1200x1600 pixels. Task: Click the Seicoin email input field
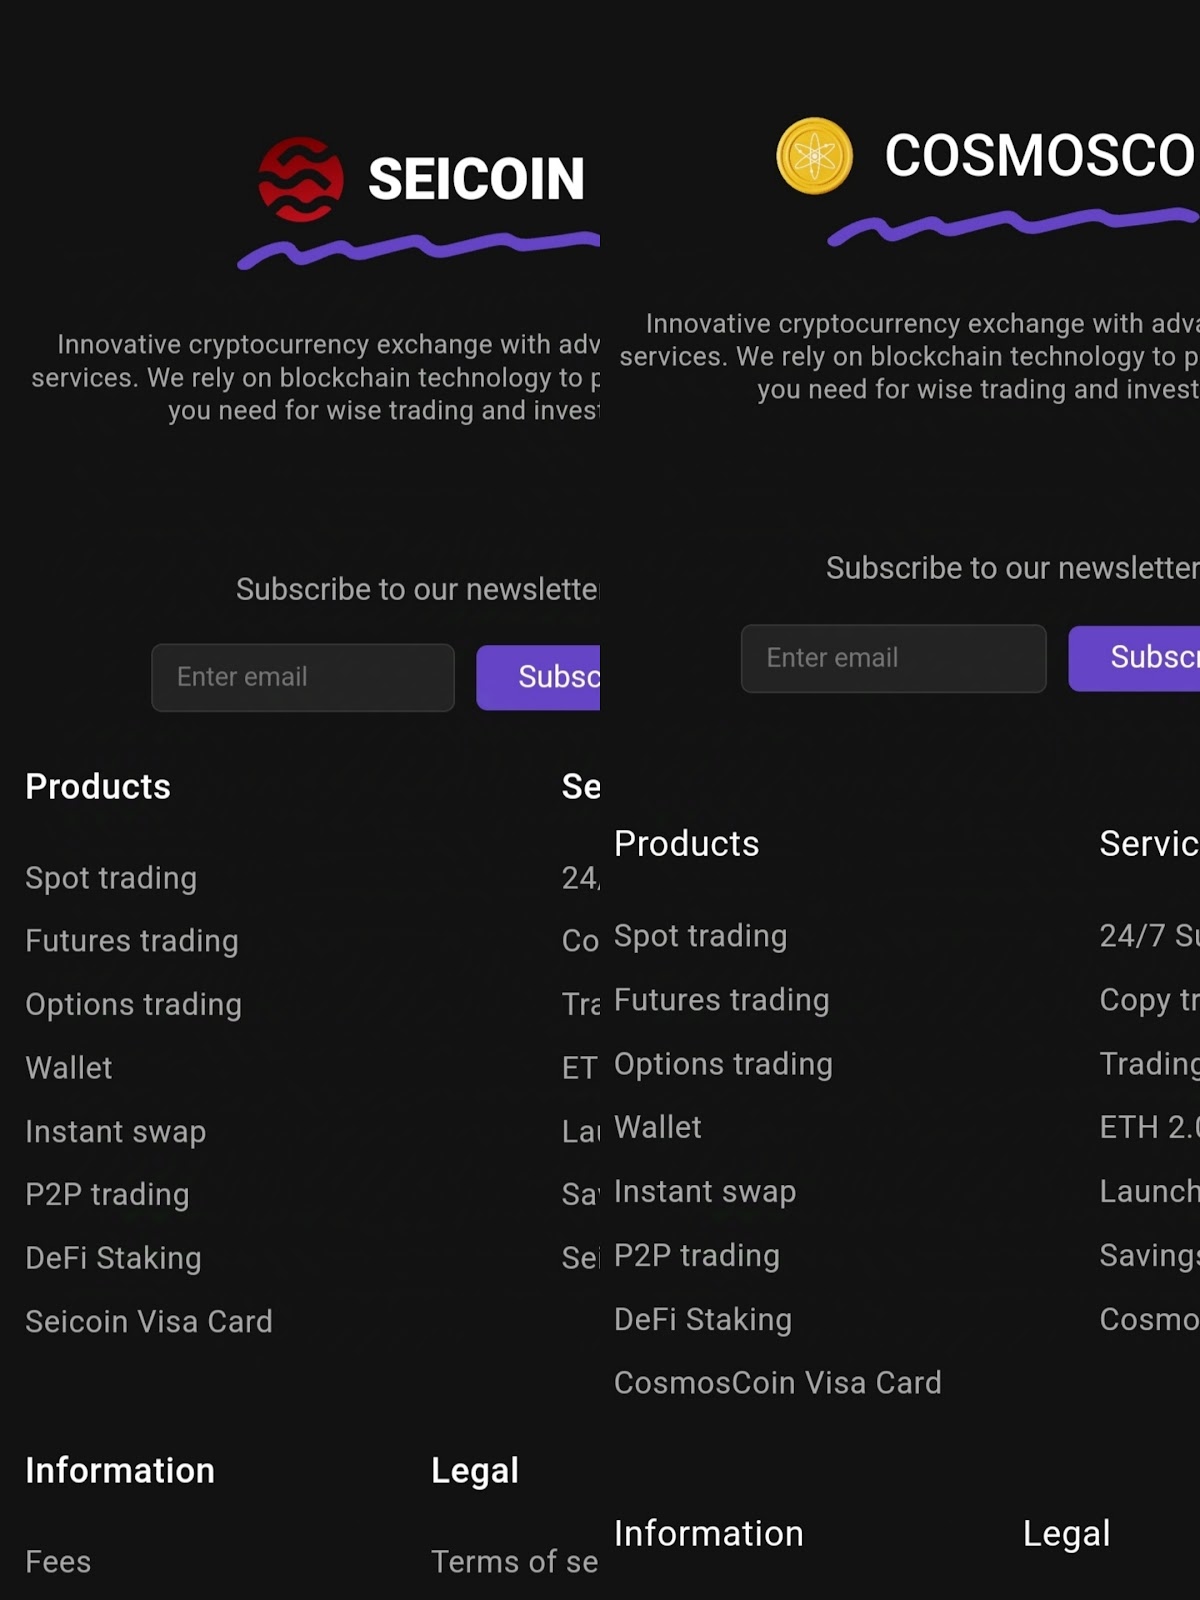(x=303, y=677)
